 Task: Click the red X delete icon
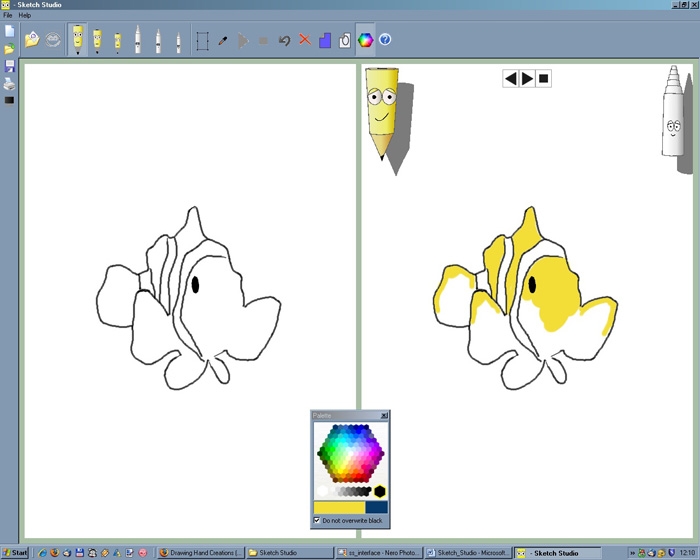point(304,40)
